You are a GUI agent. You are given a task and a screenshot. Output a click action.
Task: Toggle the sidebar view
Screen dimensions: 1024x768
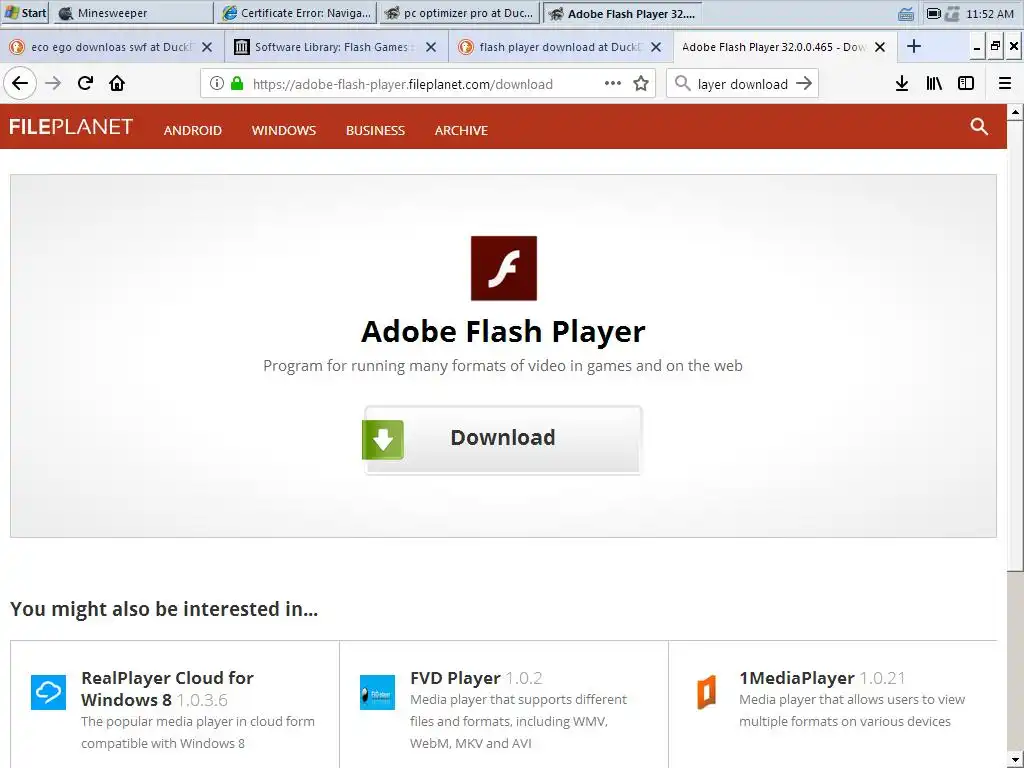coord(966,84)
